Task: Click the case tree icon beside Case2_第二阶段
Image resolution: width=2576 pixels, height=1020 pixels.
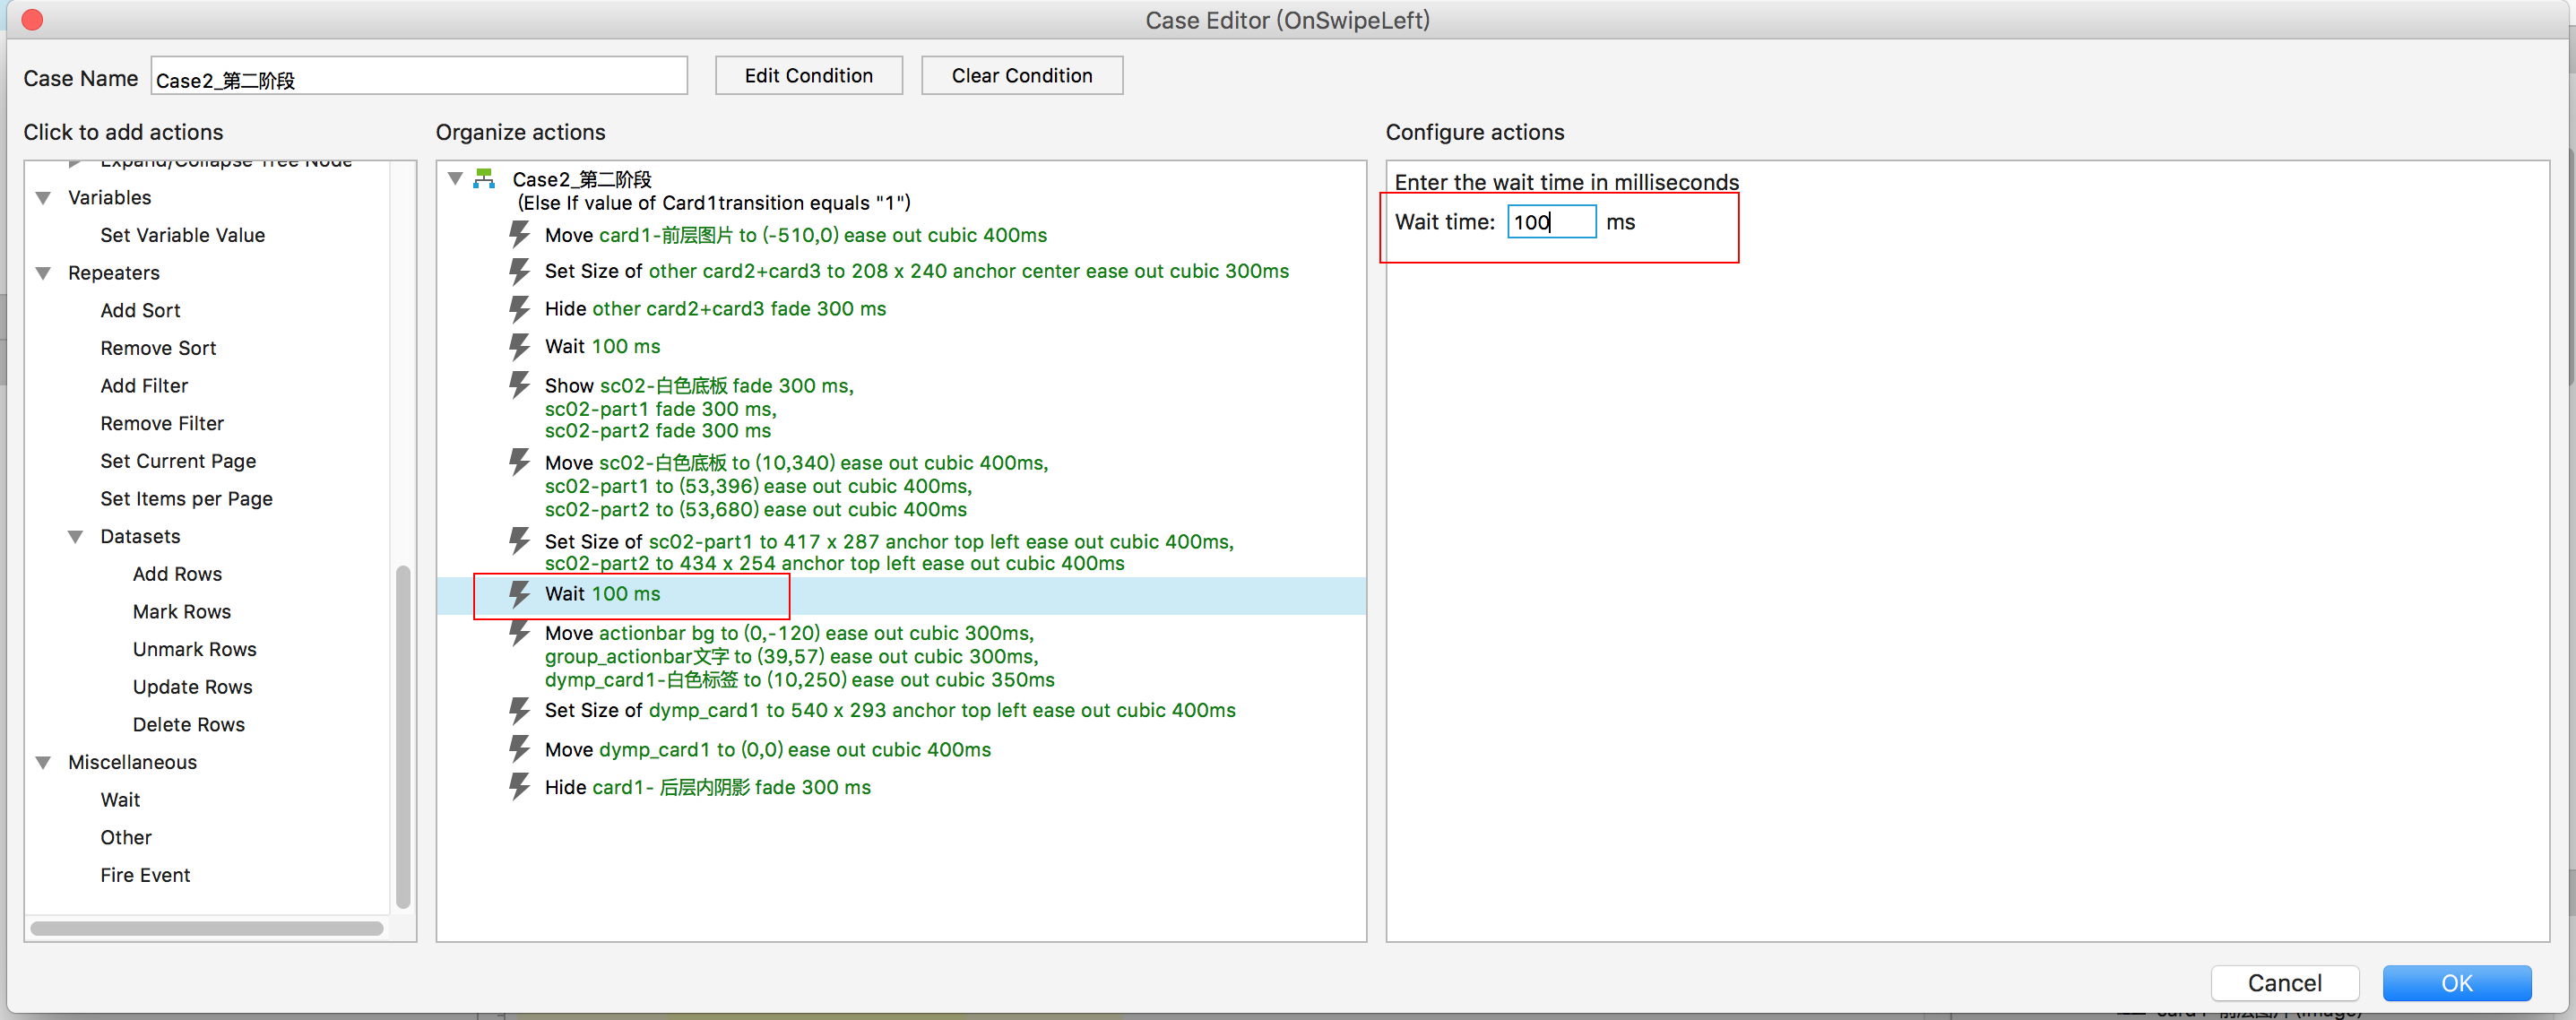Action: tap(485, 179)
